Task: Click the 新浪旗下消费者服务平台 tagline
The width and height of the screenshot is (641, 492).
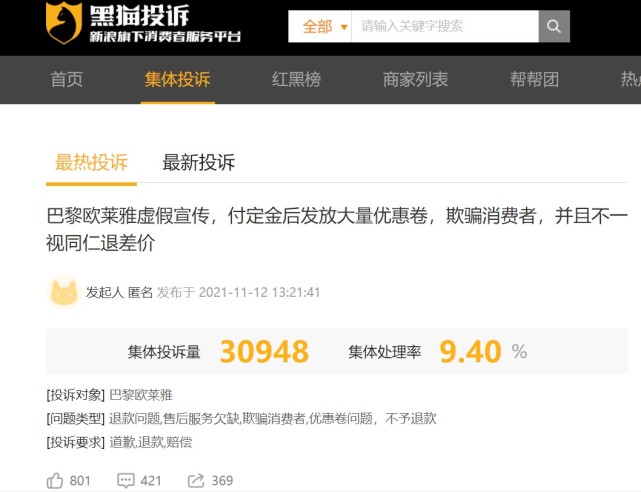Action: 165,37
